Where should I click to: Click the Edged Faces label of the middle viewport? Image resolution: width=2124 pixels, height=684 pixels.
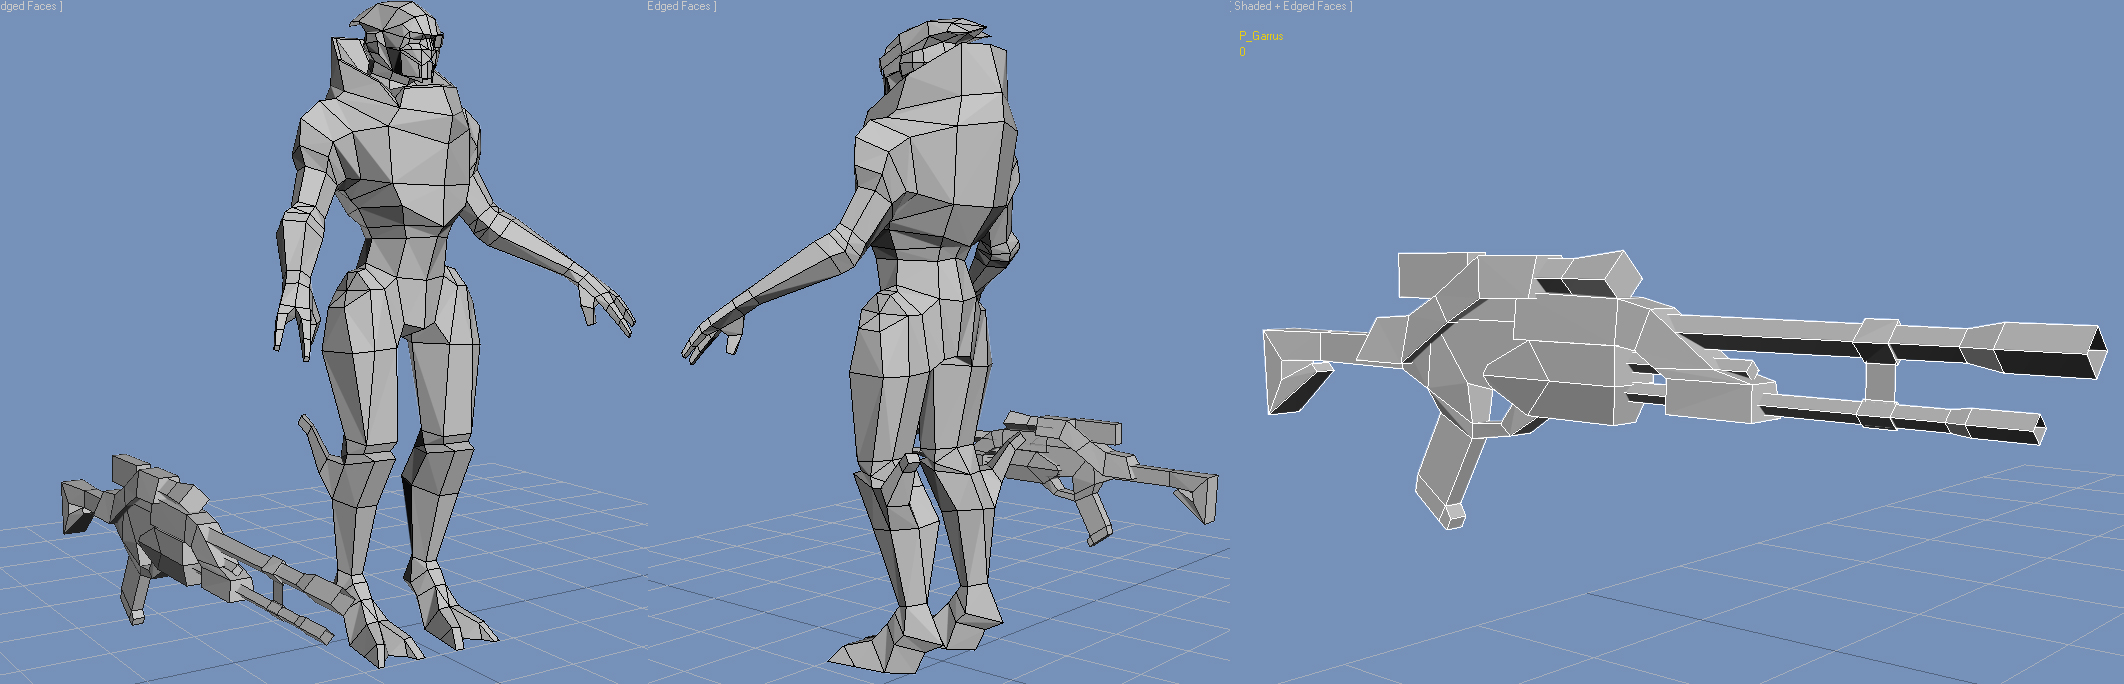[x=680, y=7]
